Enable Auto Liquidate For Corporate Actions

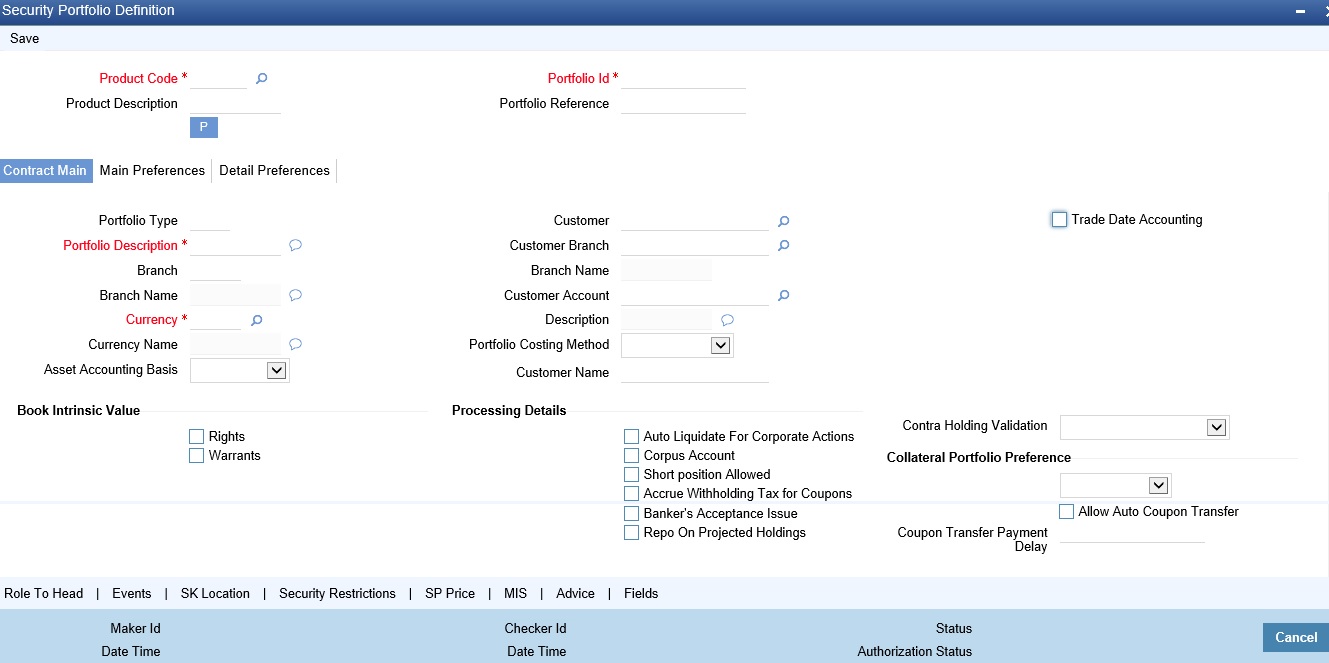[x=631, y=437]
